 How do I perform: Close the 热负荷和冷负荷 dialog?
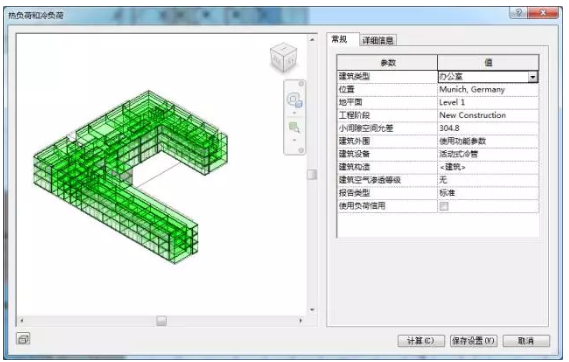coord(543,13)
